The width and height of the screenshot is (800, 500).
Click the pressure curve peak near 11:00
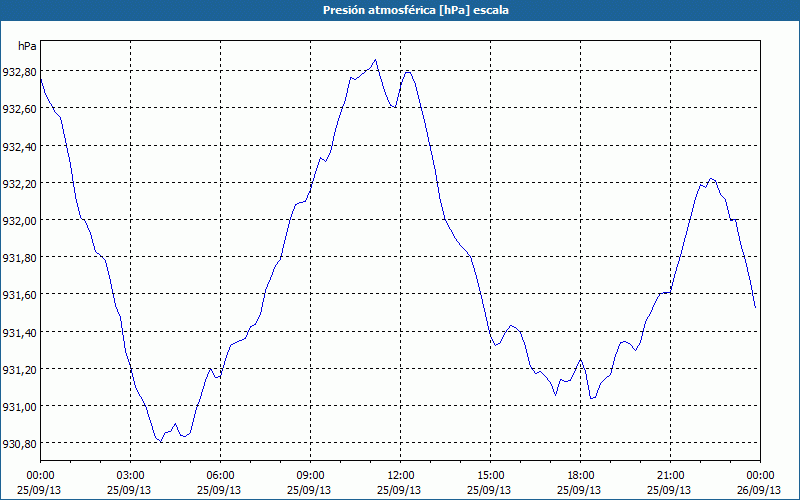(x=376, y=60)
